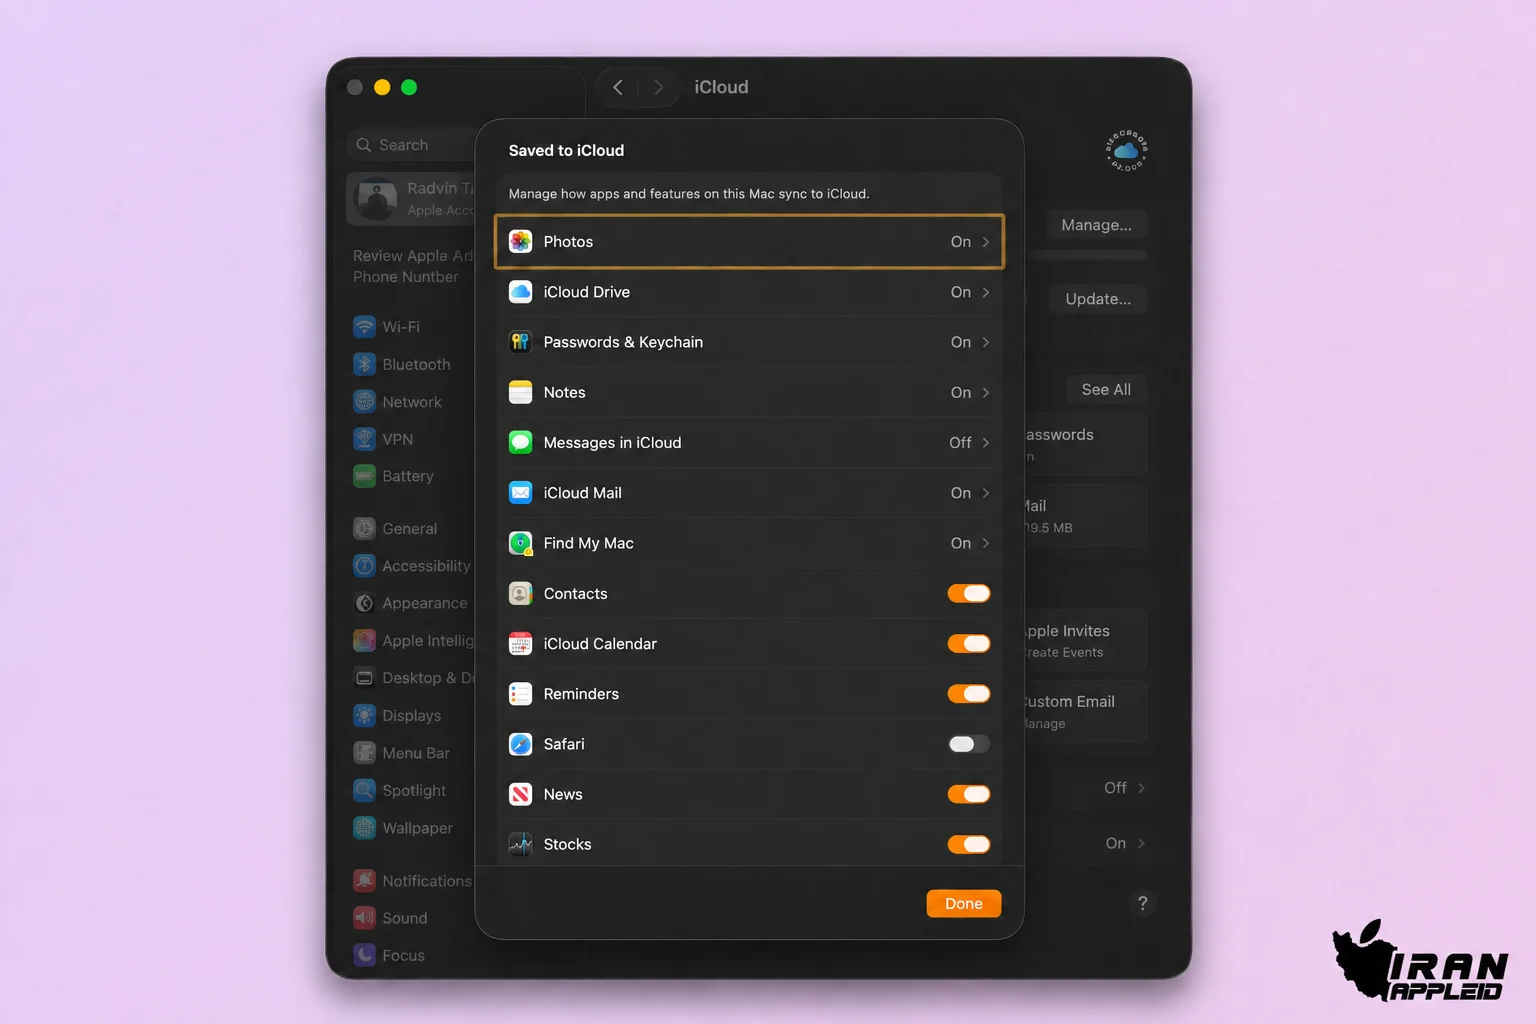Viewport: 1536px width, 1024px height.
Task: Click the iCloud Drive cloud icon
Action: [520, 292]
